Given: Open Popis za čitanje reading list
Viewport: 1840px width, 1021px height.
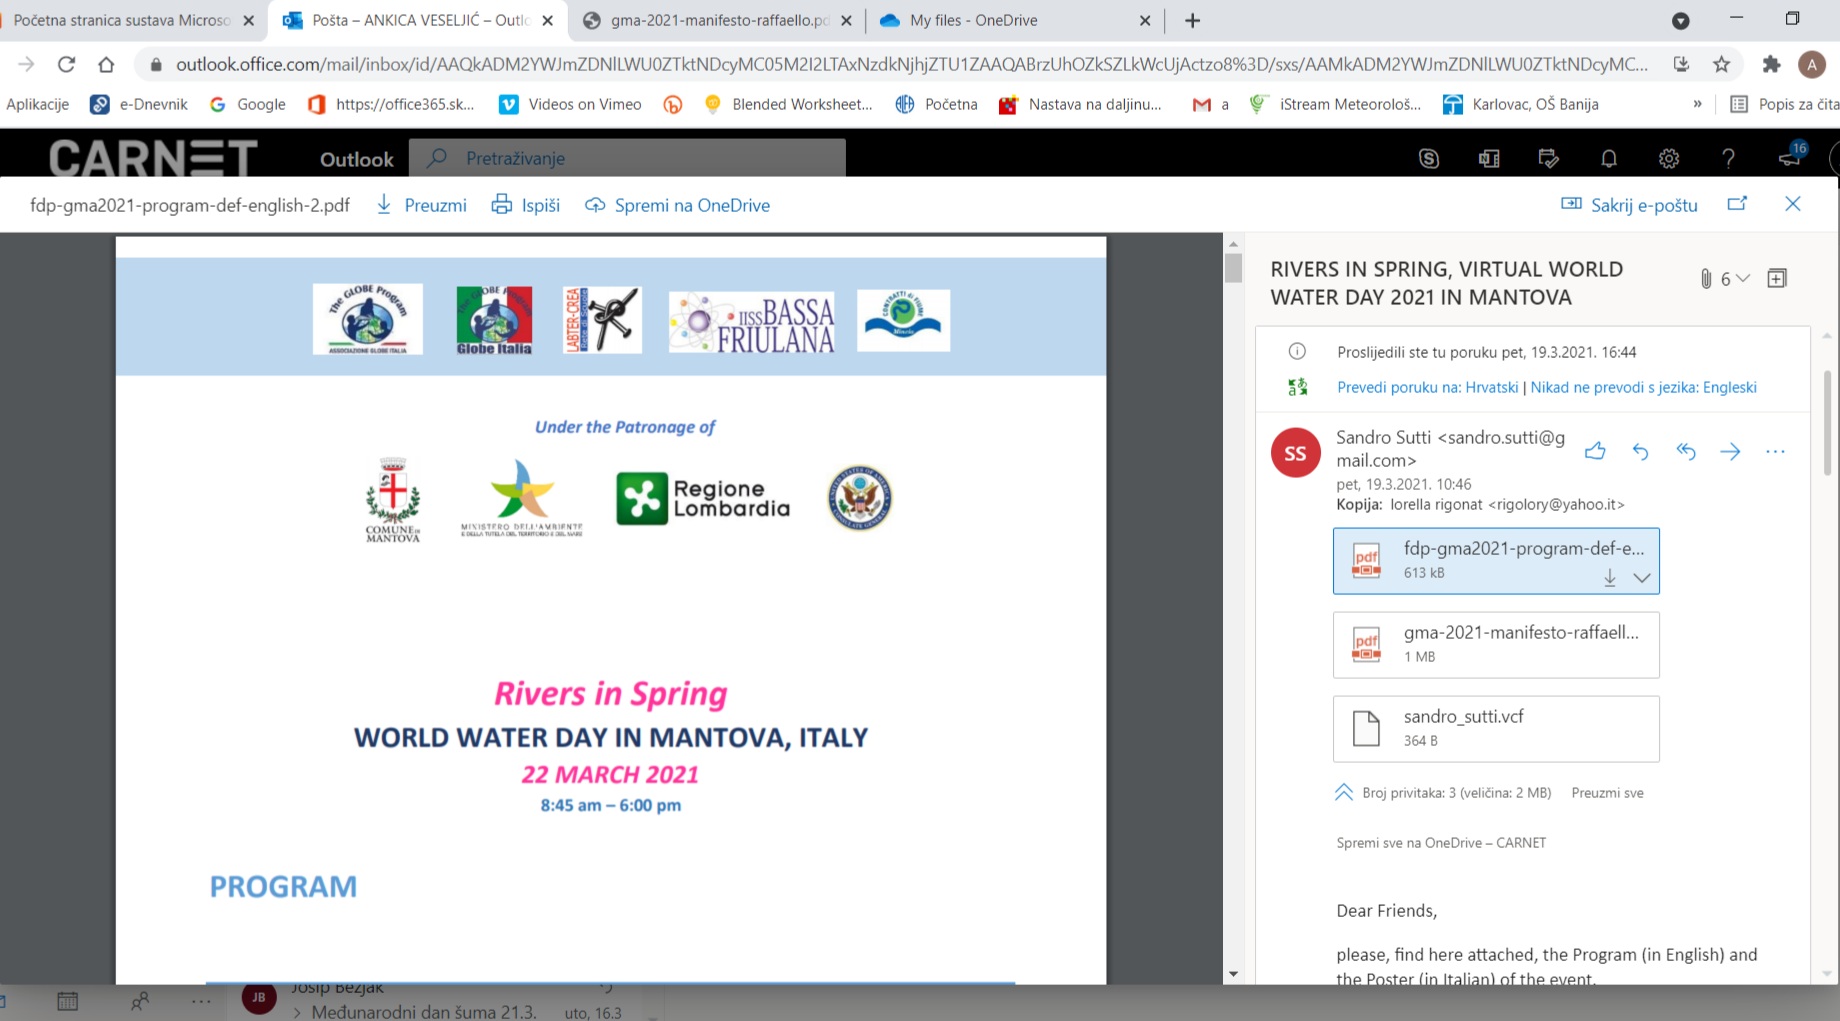Looking at the screenshot, I should coord(1784,104).
